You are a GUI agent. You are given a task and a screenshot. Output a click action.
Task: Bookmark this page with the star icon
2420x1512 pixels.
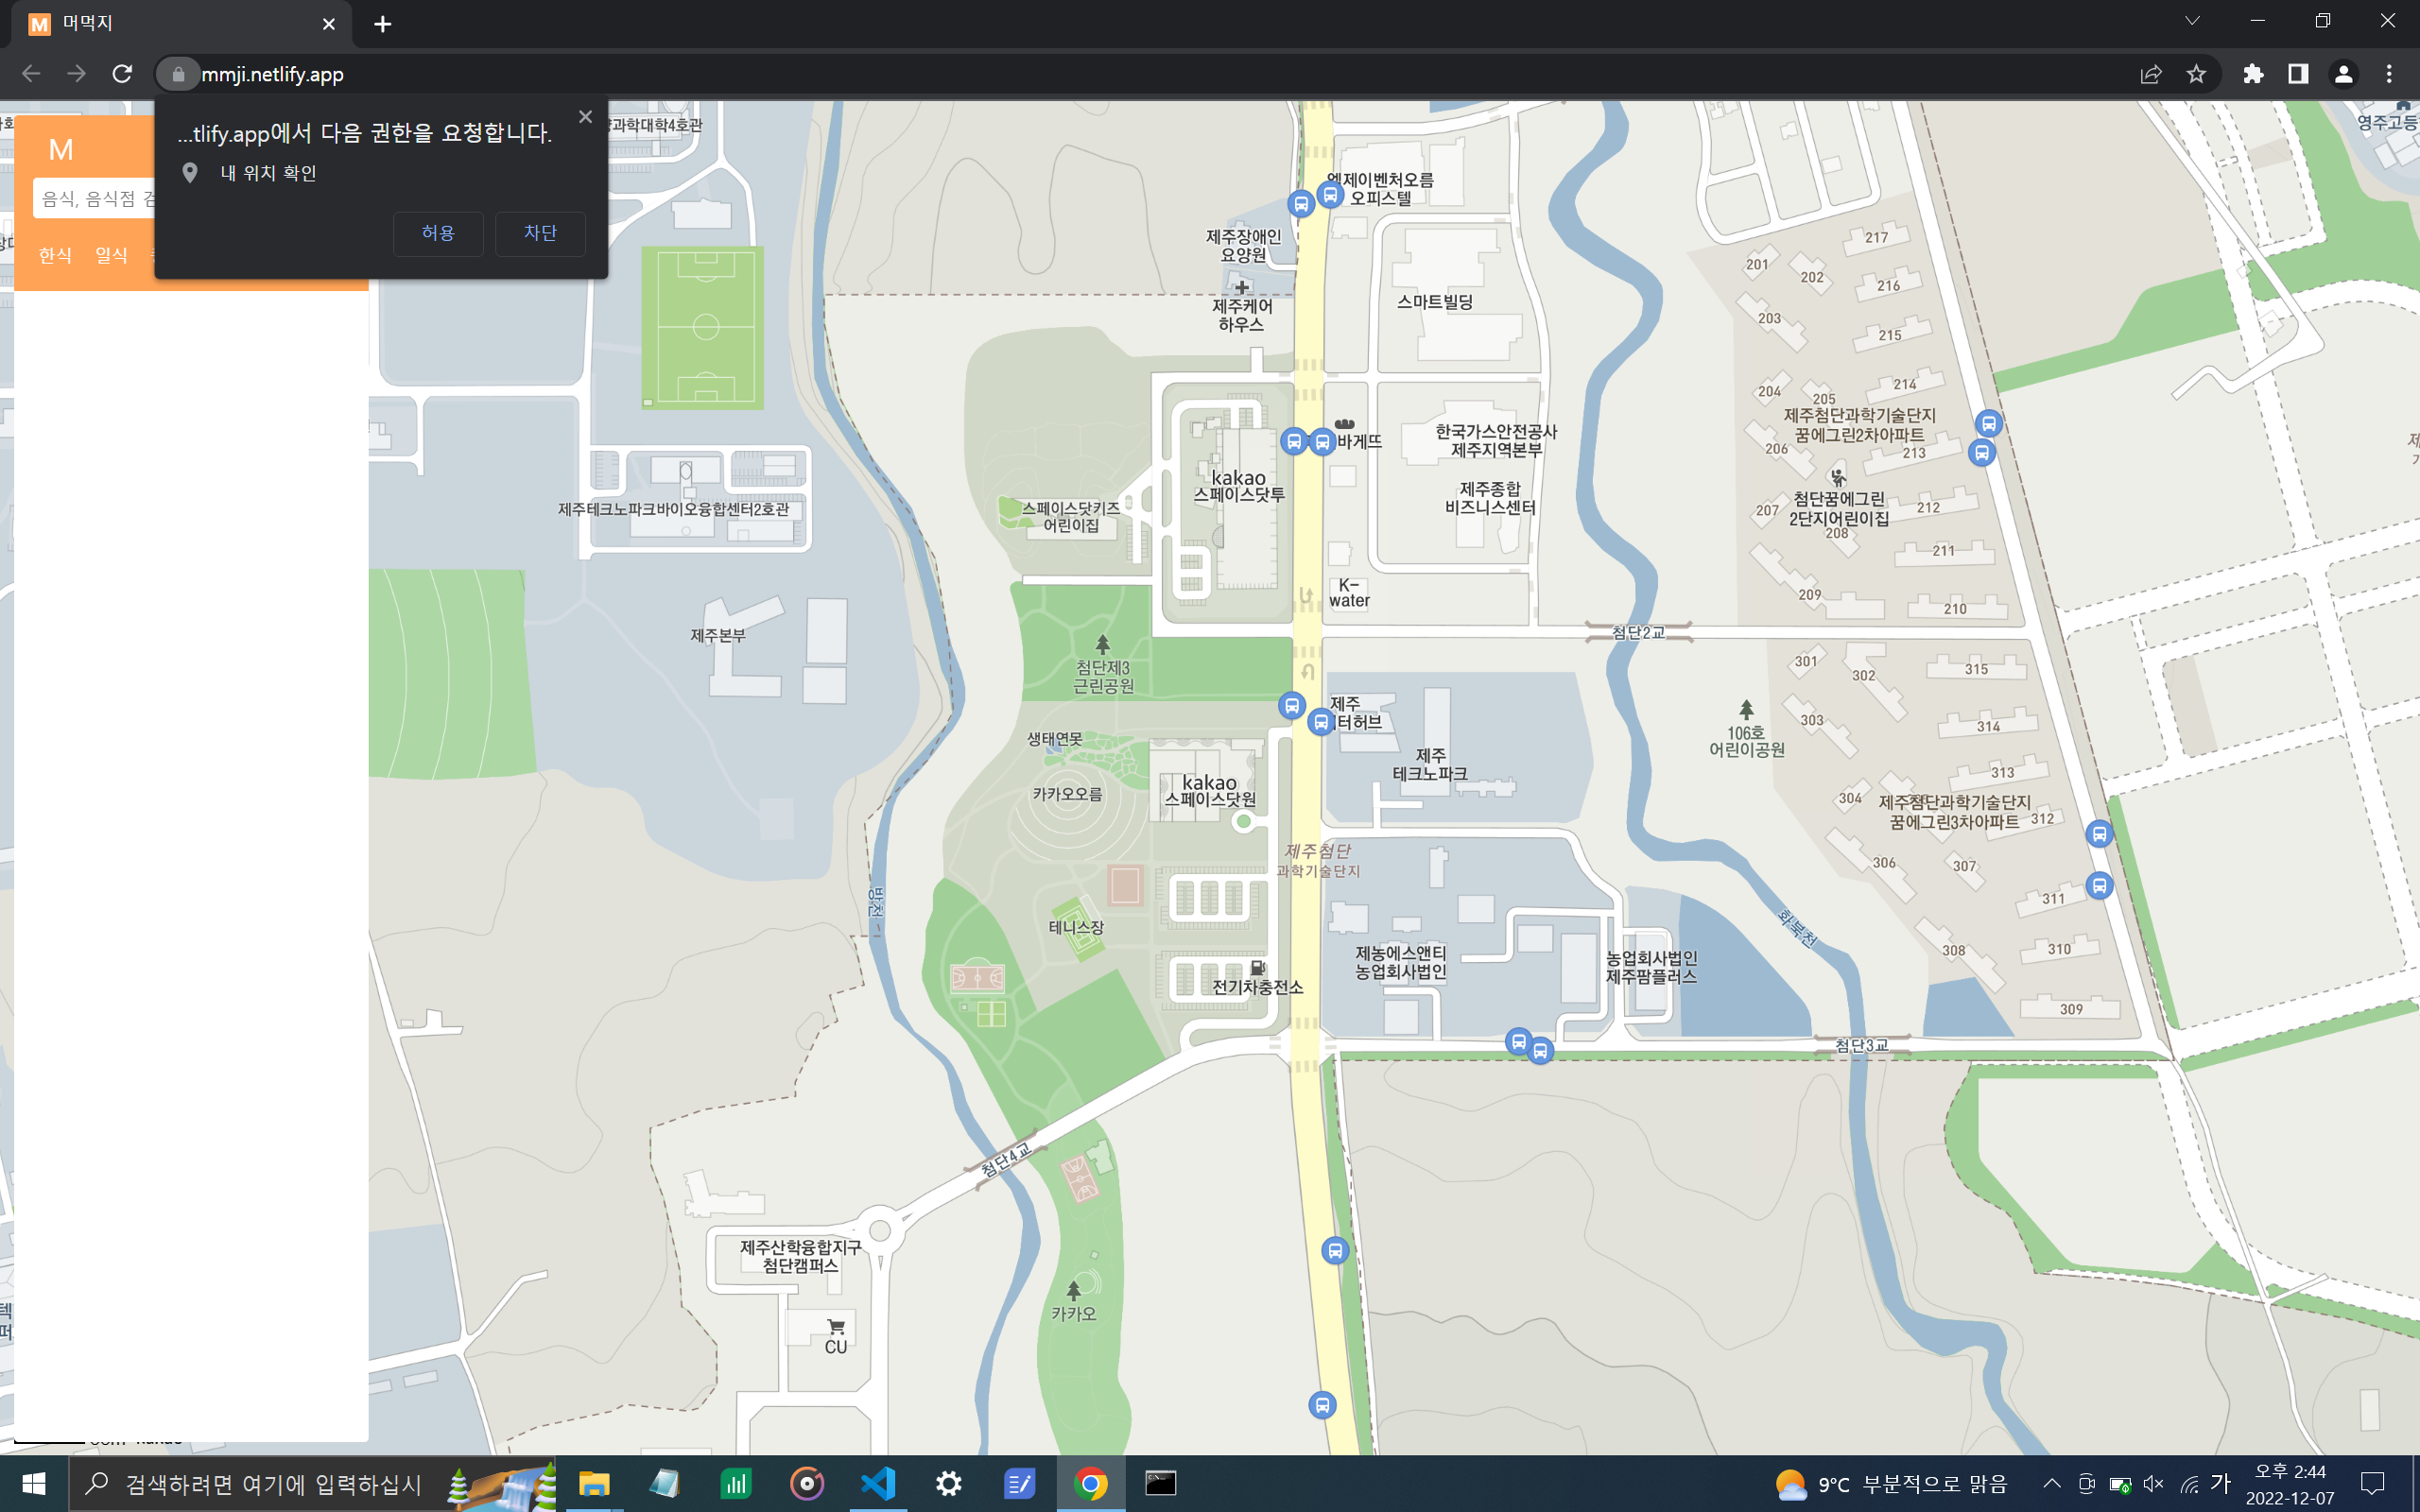click(2196, 74)
